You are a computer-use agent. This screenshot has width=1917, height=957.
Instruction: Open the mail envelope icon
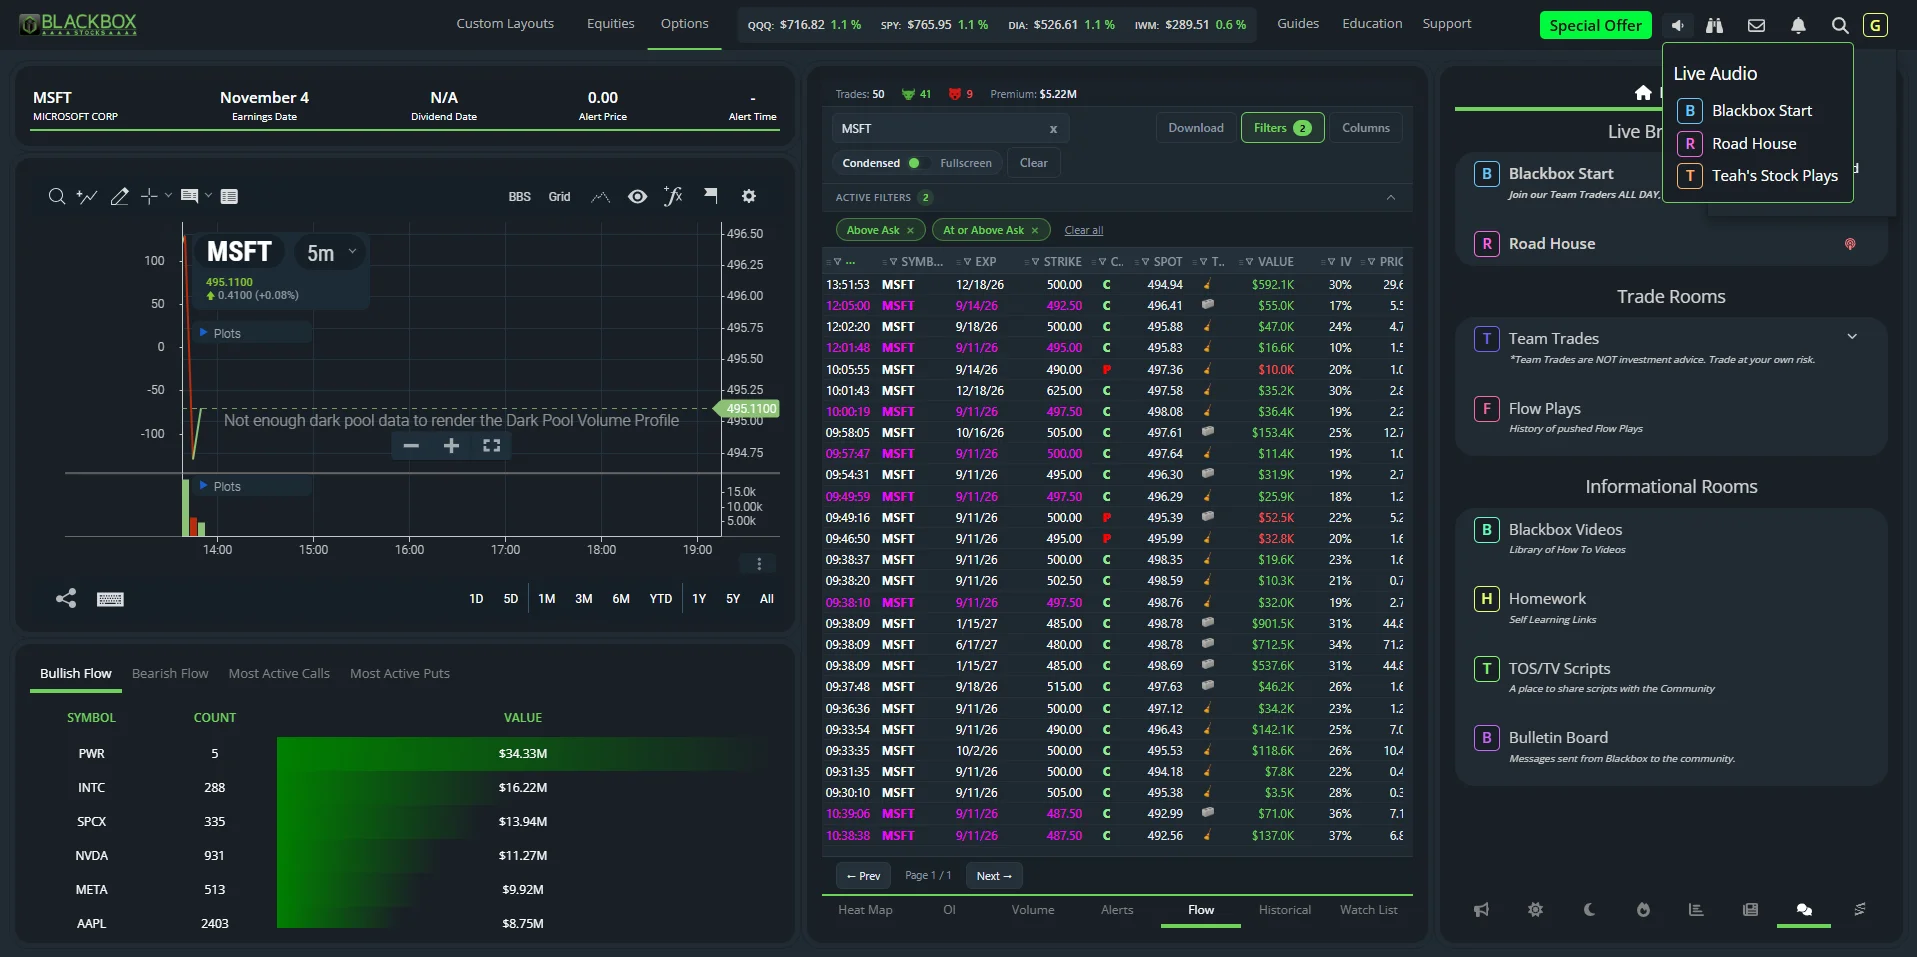pyautogui.click(x=1756, y=25)
